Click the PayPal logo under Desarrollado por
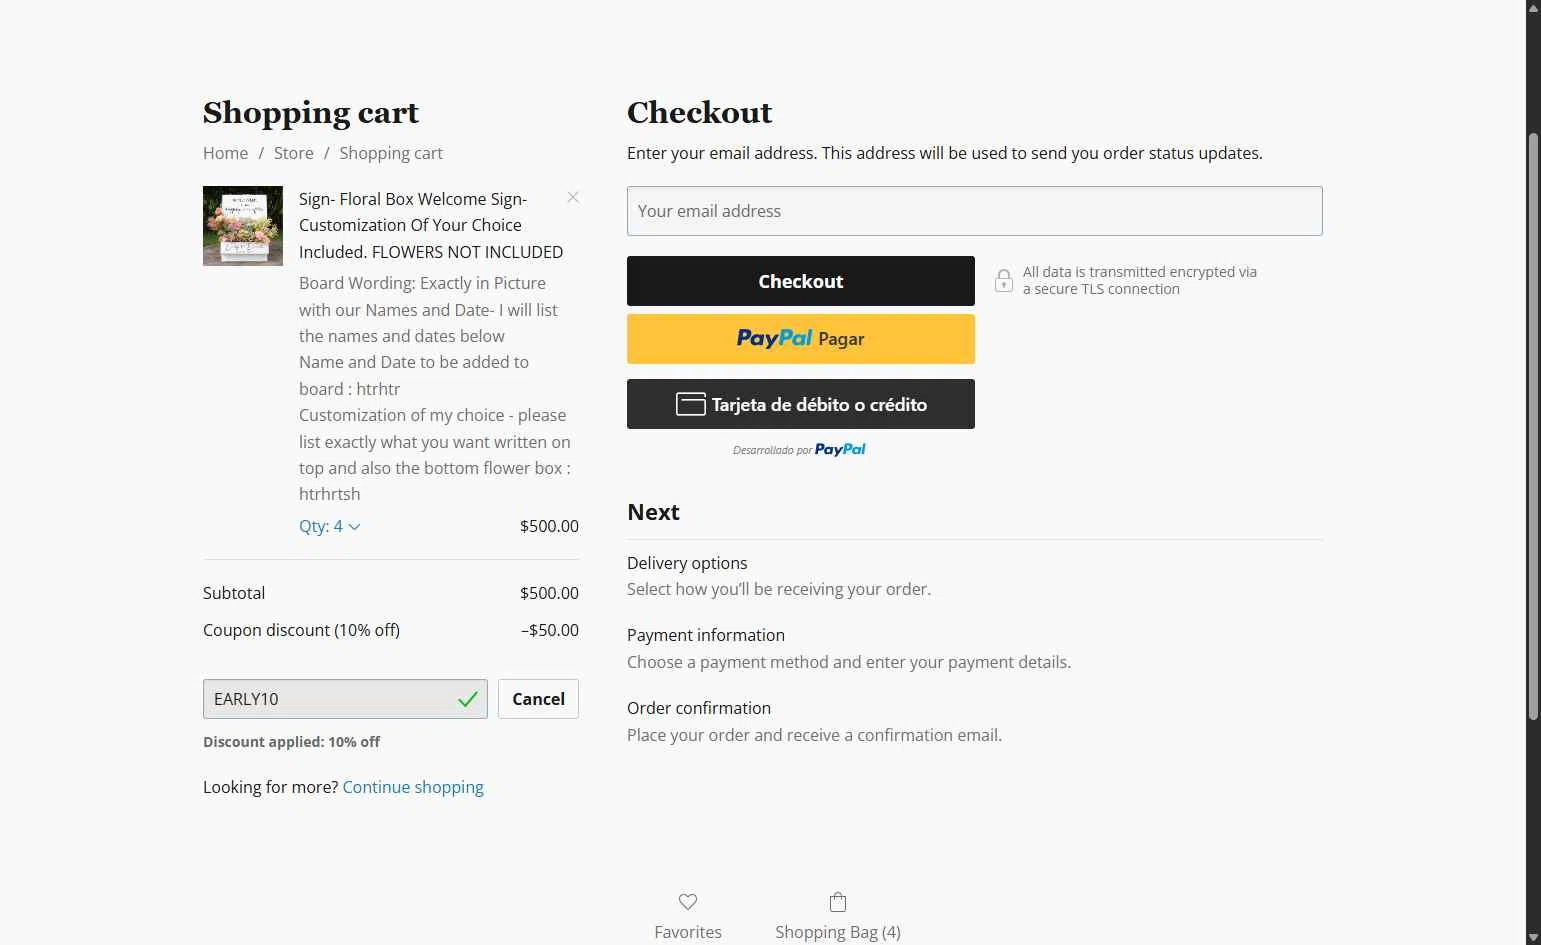Viewport: 1541px width, 945px height. [840, 450]
